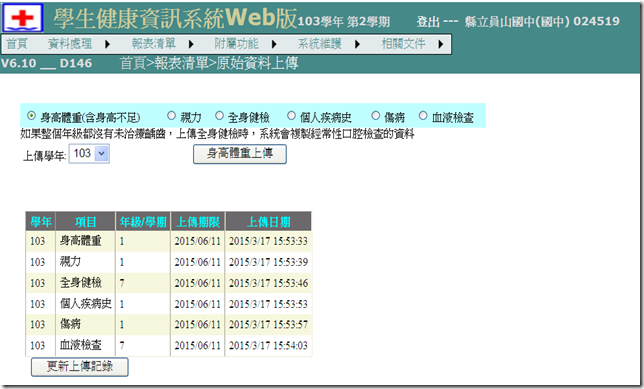
Task: Click upload date 2015/3/17 15:53:53
Action: pyautogui.click(x=268, y=304)
